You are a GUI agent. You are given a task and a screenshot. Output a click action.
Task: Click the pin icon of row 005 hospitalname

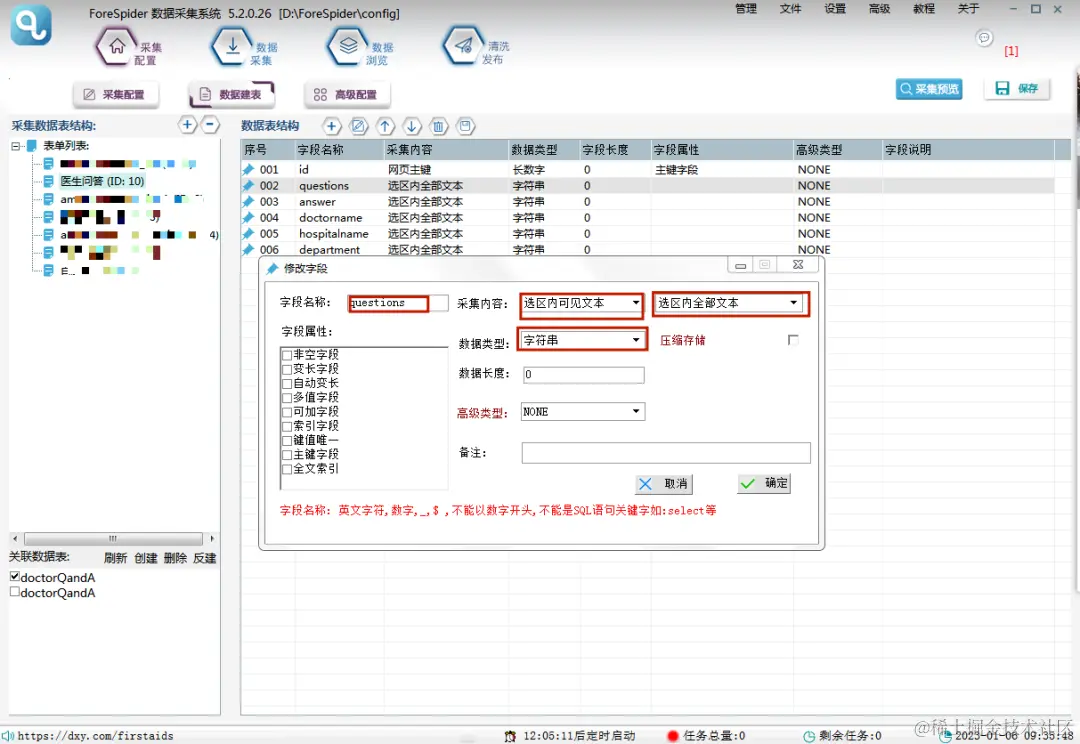click(249, 234)
